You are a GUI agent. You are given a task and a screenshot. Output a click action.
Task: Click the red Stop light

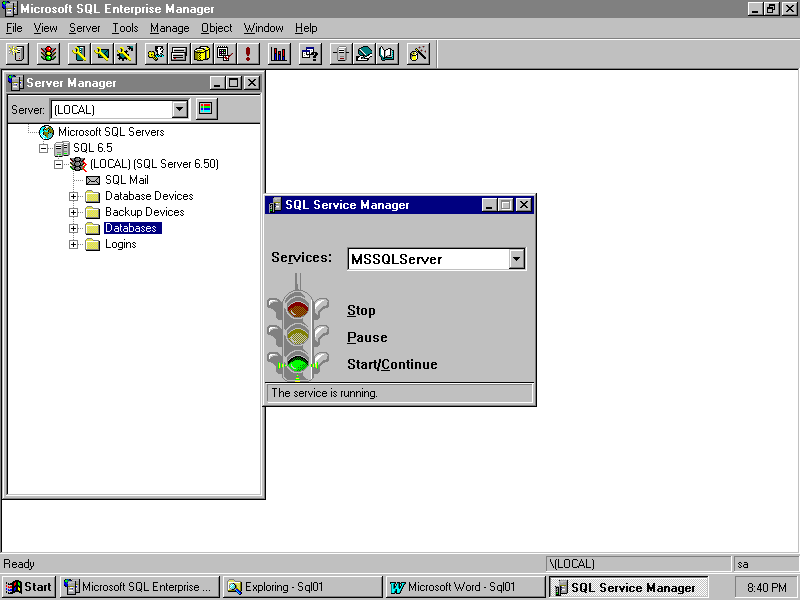point(297,309)
